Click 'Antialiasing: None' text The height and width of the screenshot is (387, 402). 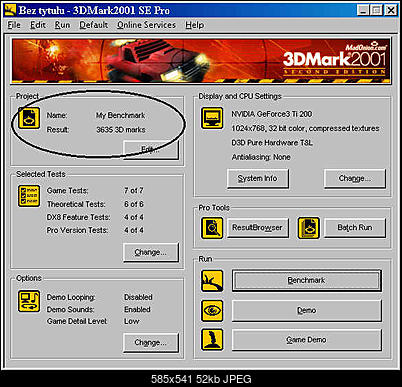tap(261, 157)
